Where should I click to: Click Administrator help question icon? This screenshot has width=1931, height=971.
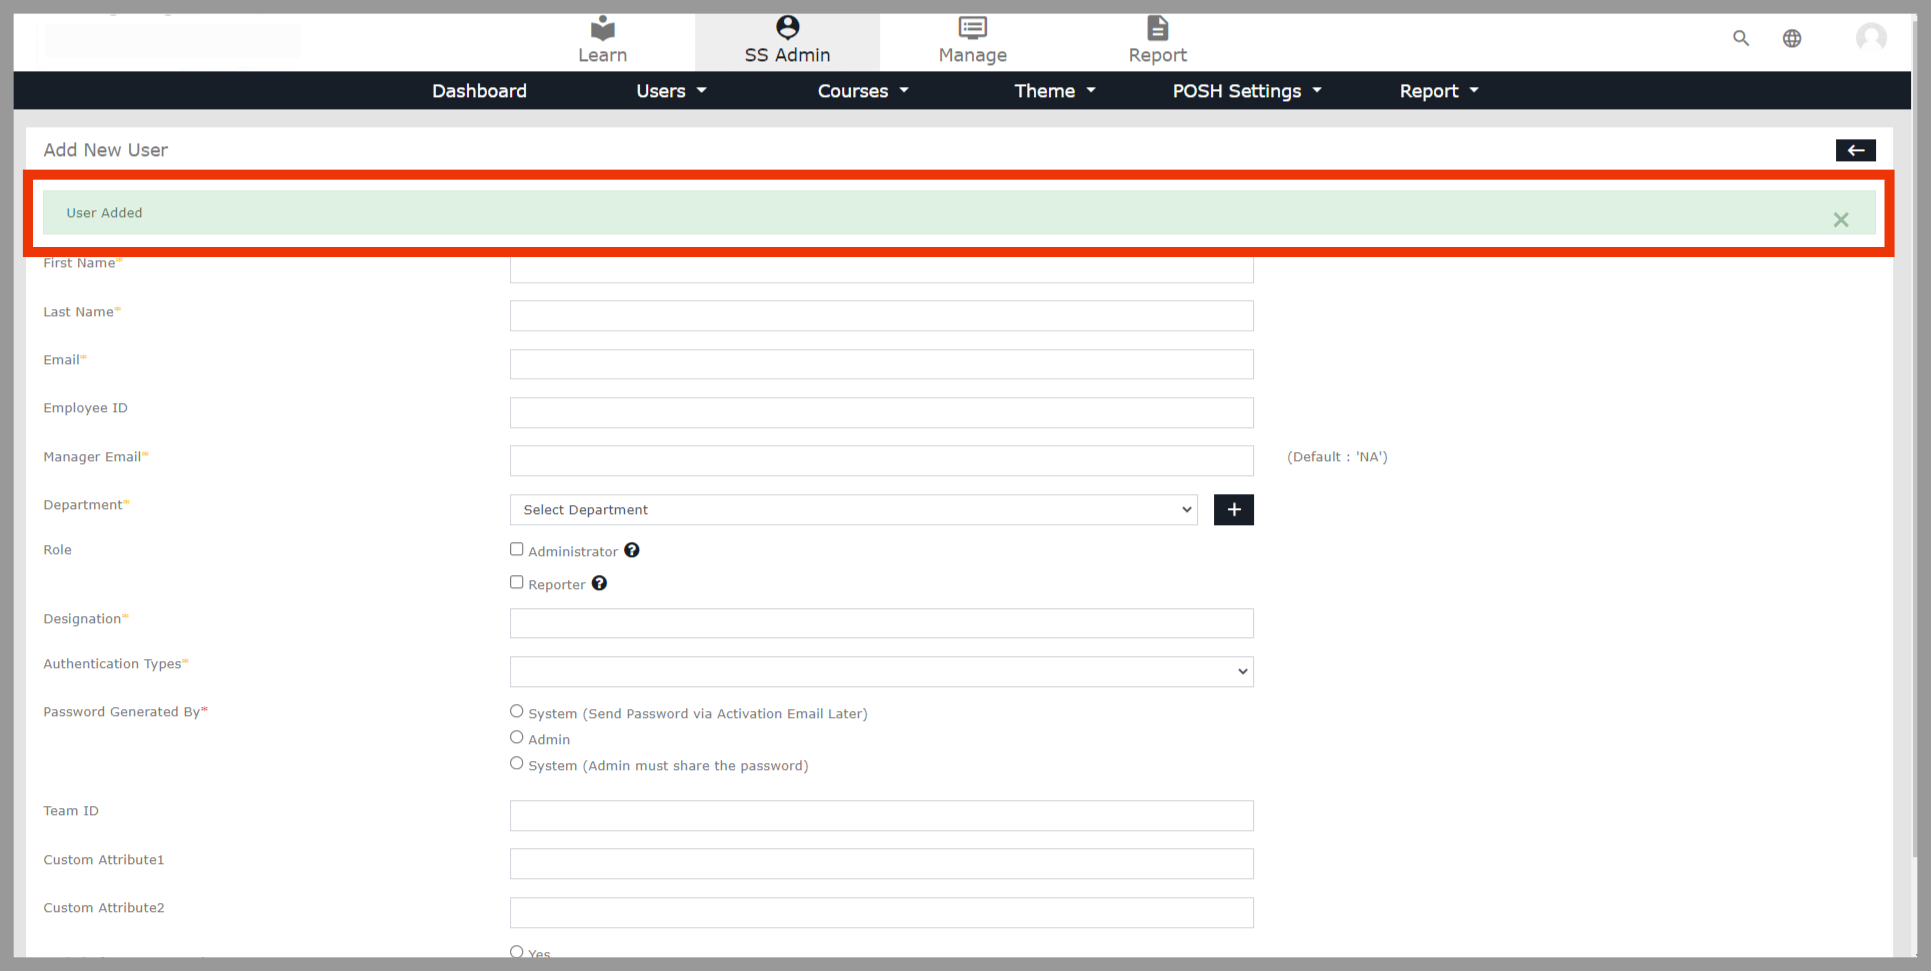632,550
